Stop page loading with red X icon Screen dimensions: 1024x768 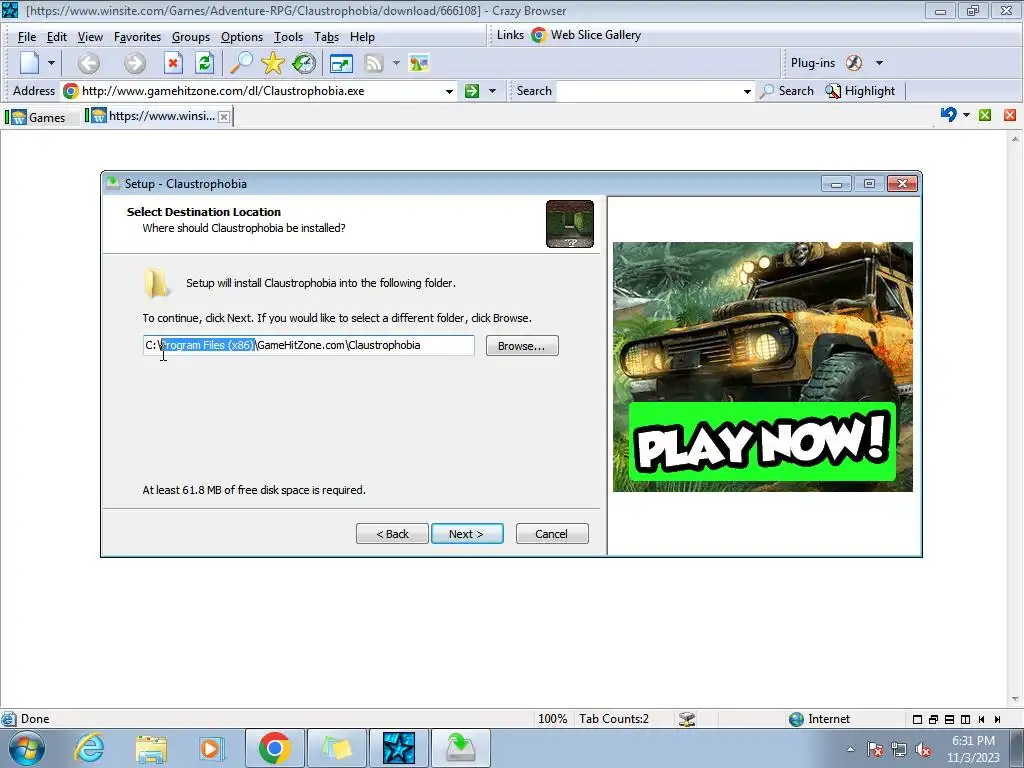point(172,63)
